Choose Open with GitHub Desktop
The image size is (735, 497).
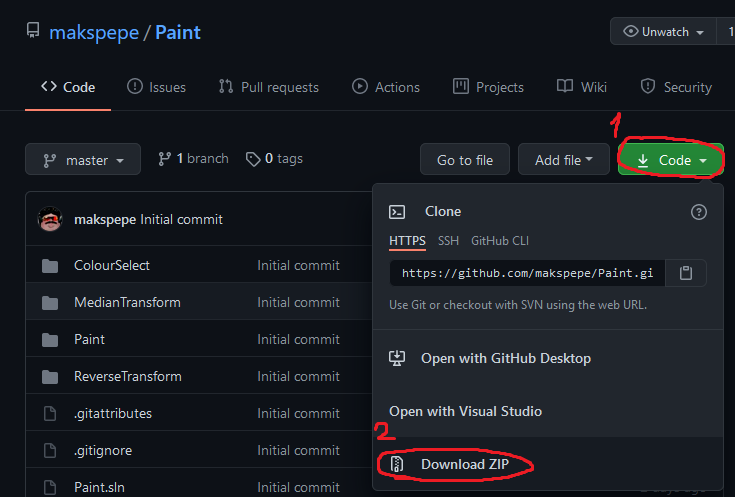[x=506, y=359]
